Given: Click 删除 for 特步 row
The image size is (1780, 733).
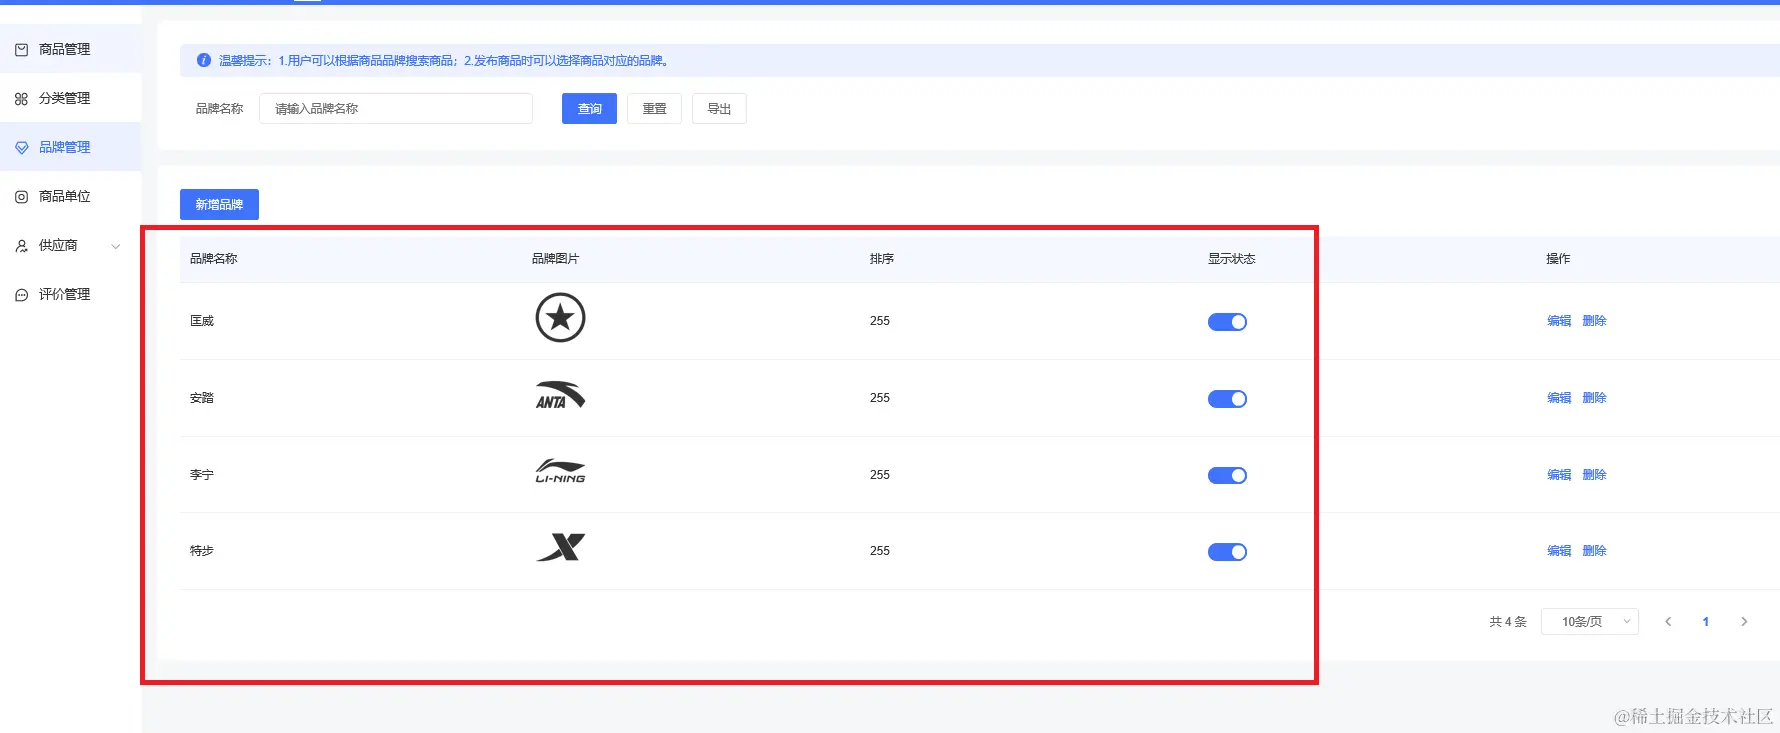Looking at the screenshot, I should 1594,551.
